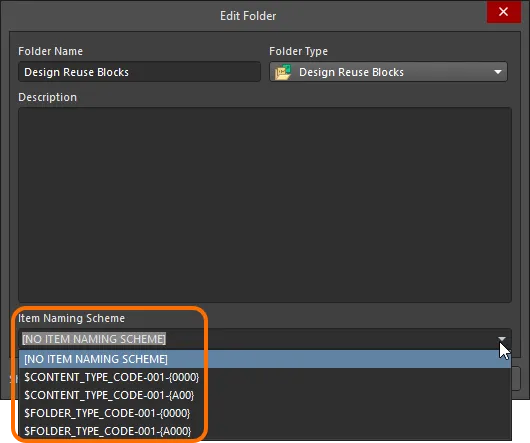530x443 pixels.
Task: Click the Design Reuse Blocks folder type icon
Action: tap(283, 72)
